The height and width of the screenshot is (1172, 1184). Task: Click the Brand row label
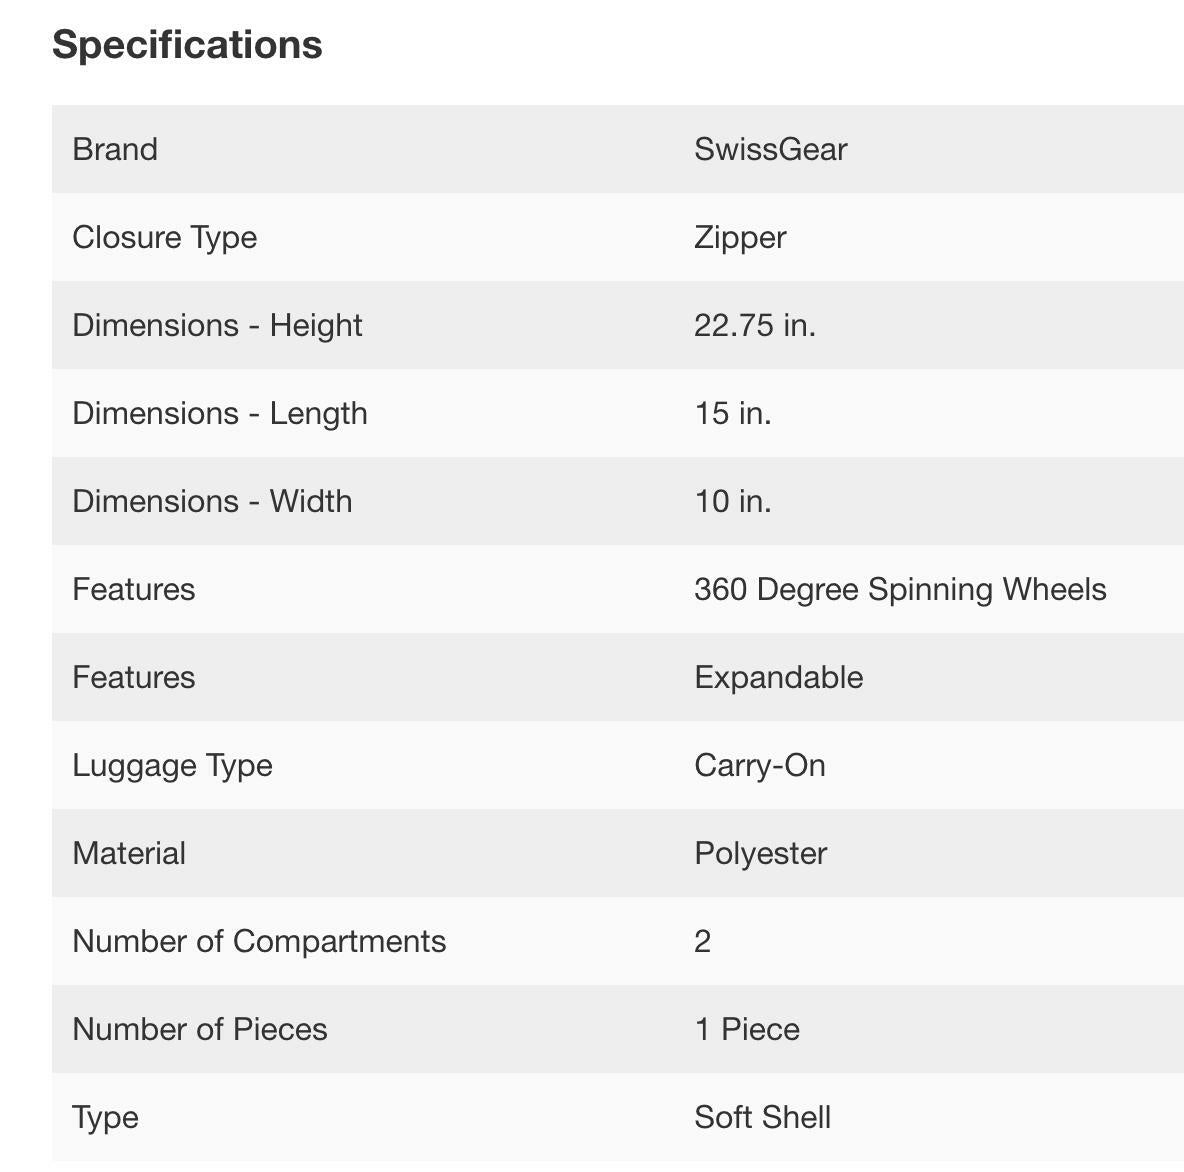(x=115, y=149)
